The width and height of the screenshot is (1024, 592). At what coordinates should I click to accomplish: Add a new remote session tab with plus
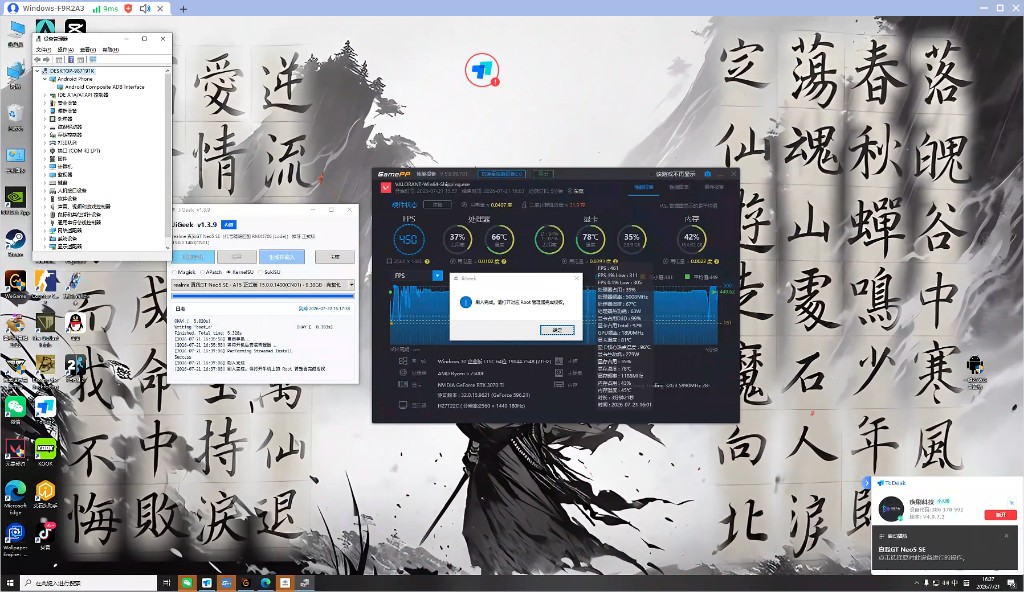[184, 8]
